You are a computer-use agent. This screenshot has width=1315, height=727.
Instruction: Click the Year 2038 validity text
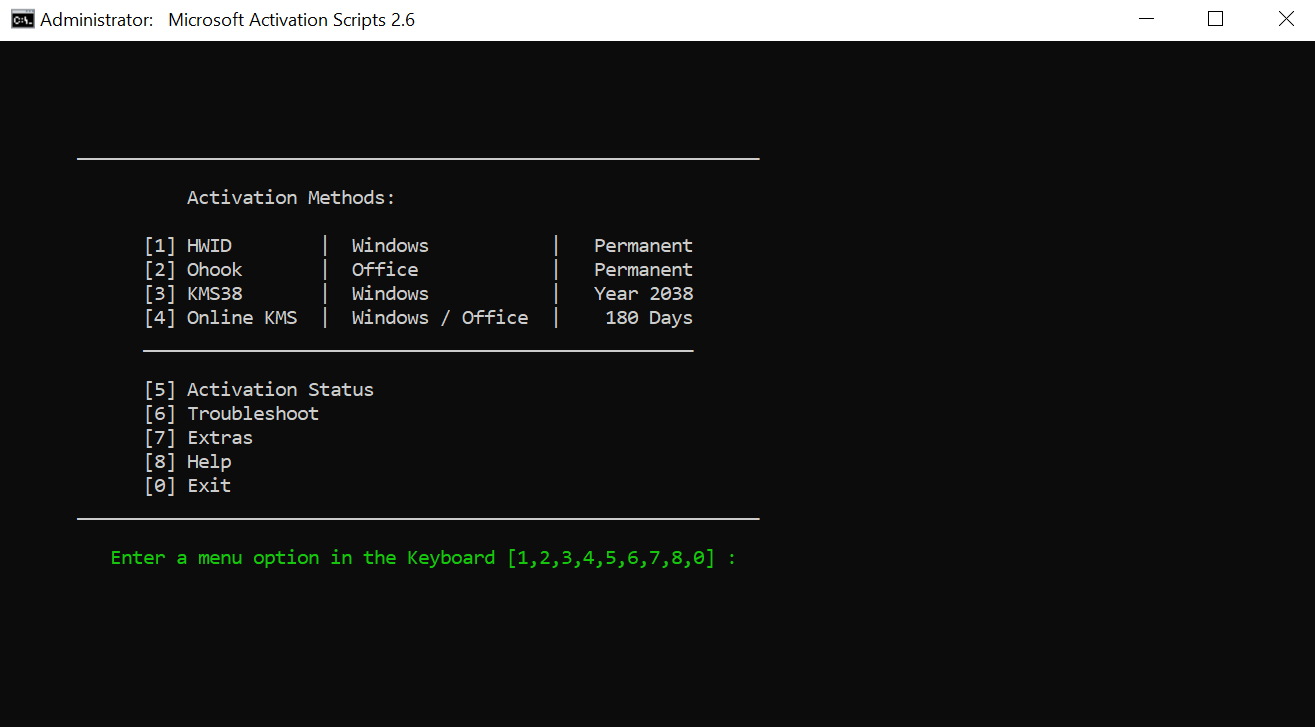point(643,294)
